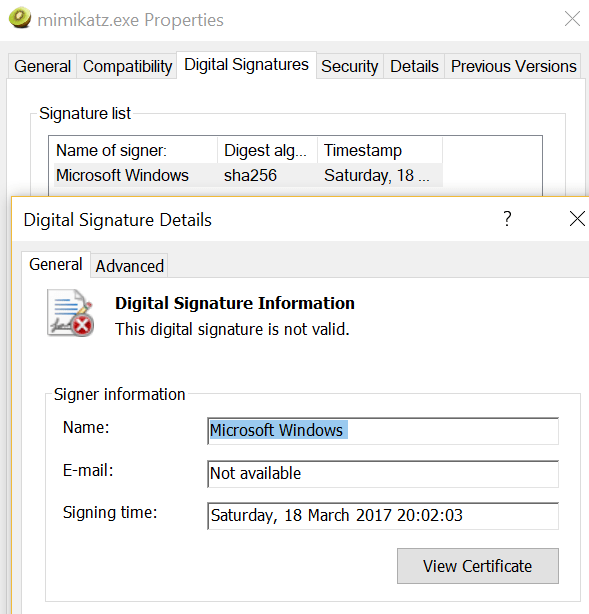Select the Digital Signatures tab
Viewport: 589px width, 614px height.
pyautogui.click(x=246, y=65)
